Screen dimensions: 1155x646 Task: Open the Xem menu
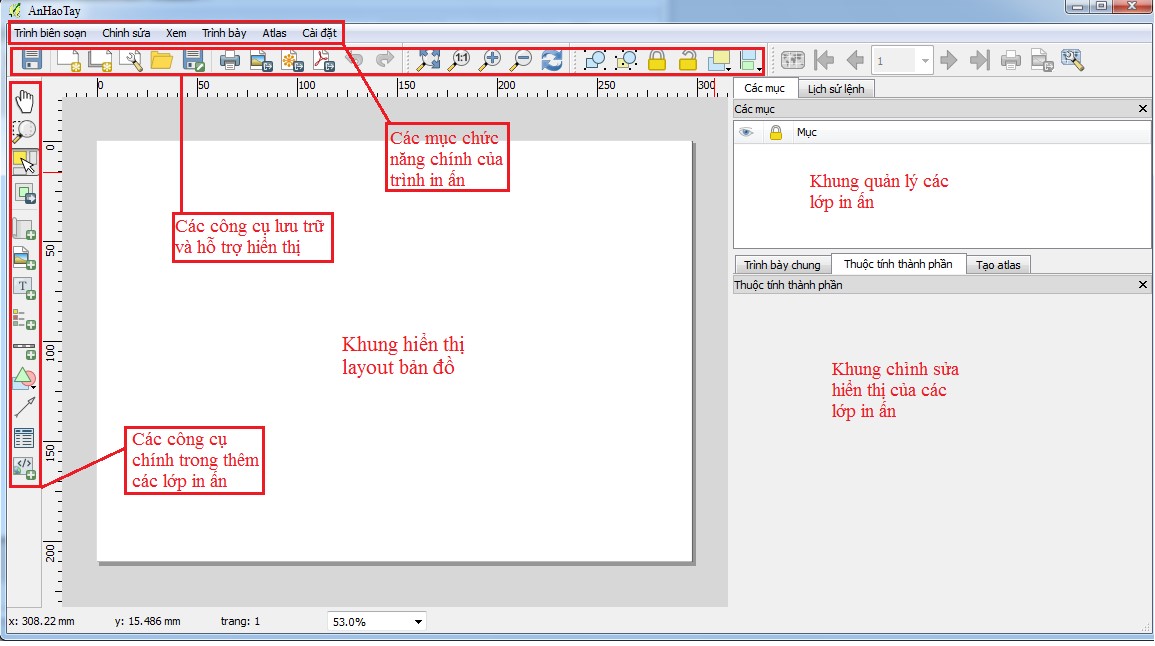point(176,33)
